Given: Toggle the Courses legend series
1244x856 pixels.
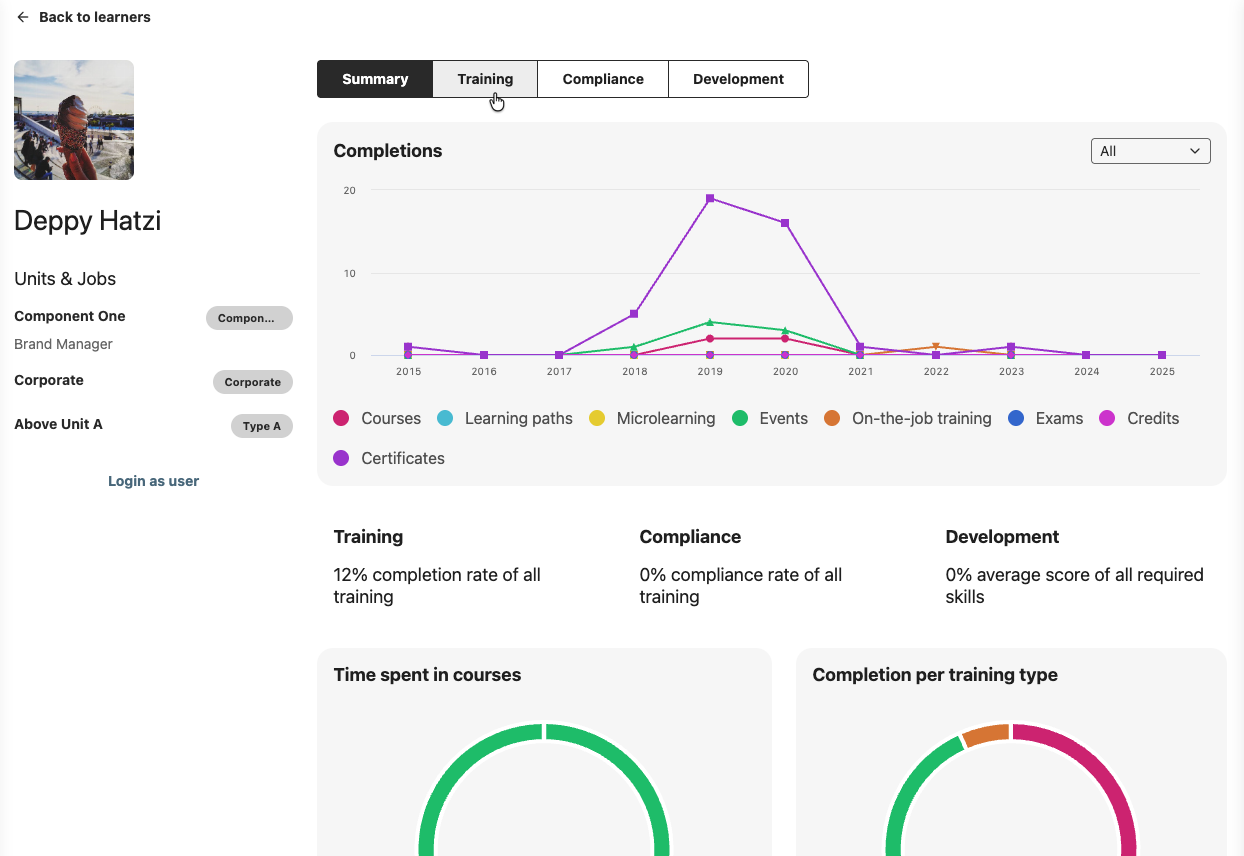Looking at the screenshot, I should pyautogui.click(x=377, y=418).
